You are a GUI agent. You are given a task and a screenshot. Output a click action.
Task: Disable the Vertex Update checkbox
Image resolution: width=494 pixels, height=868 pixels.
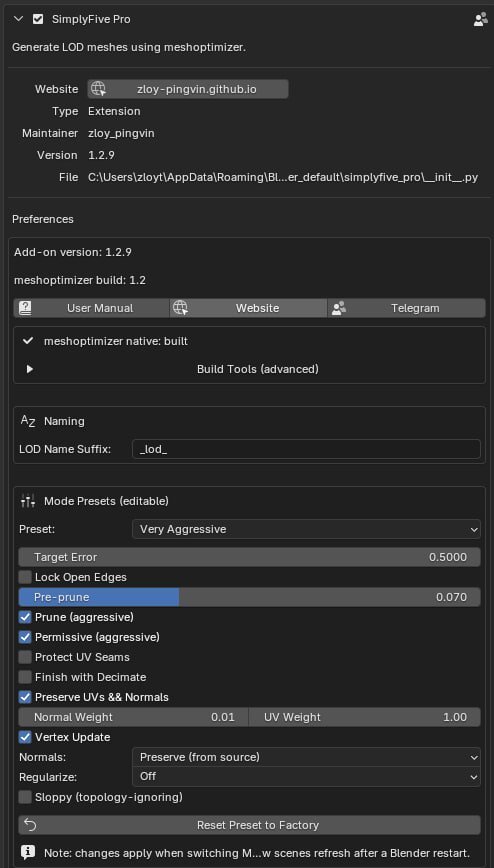tap(25, 737)
